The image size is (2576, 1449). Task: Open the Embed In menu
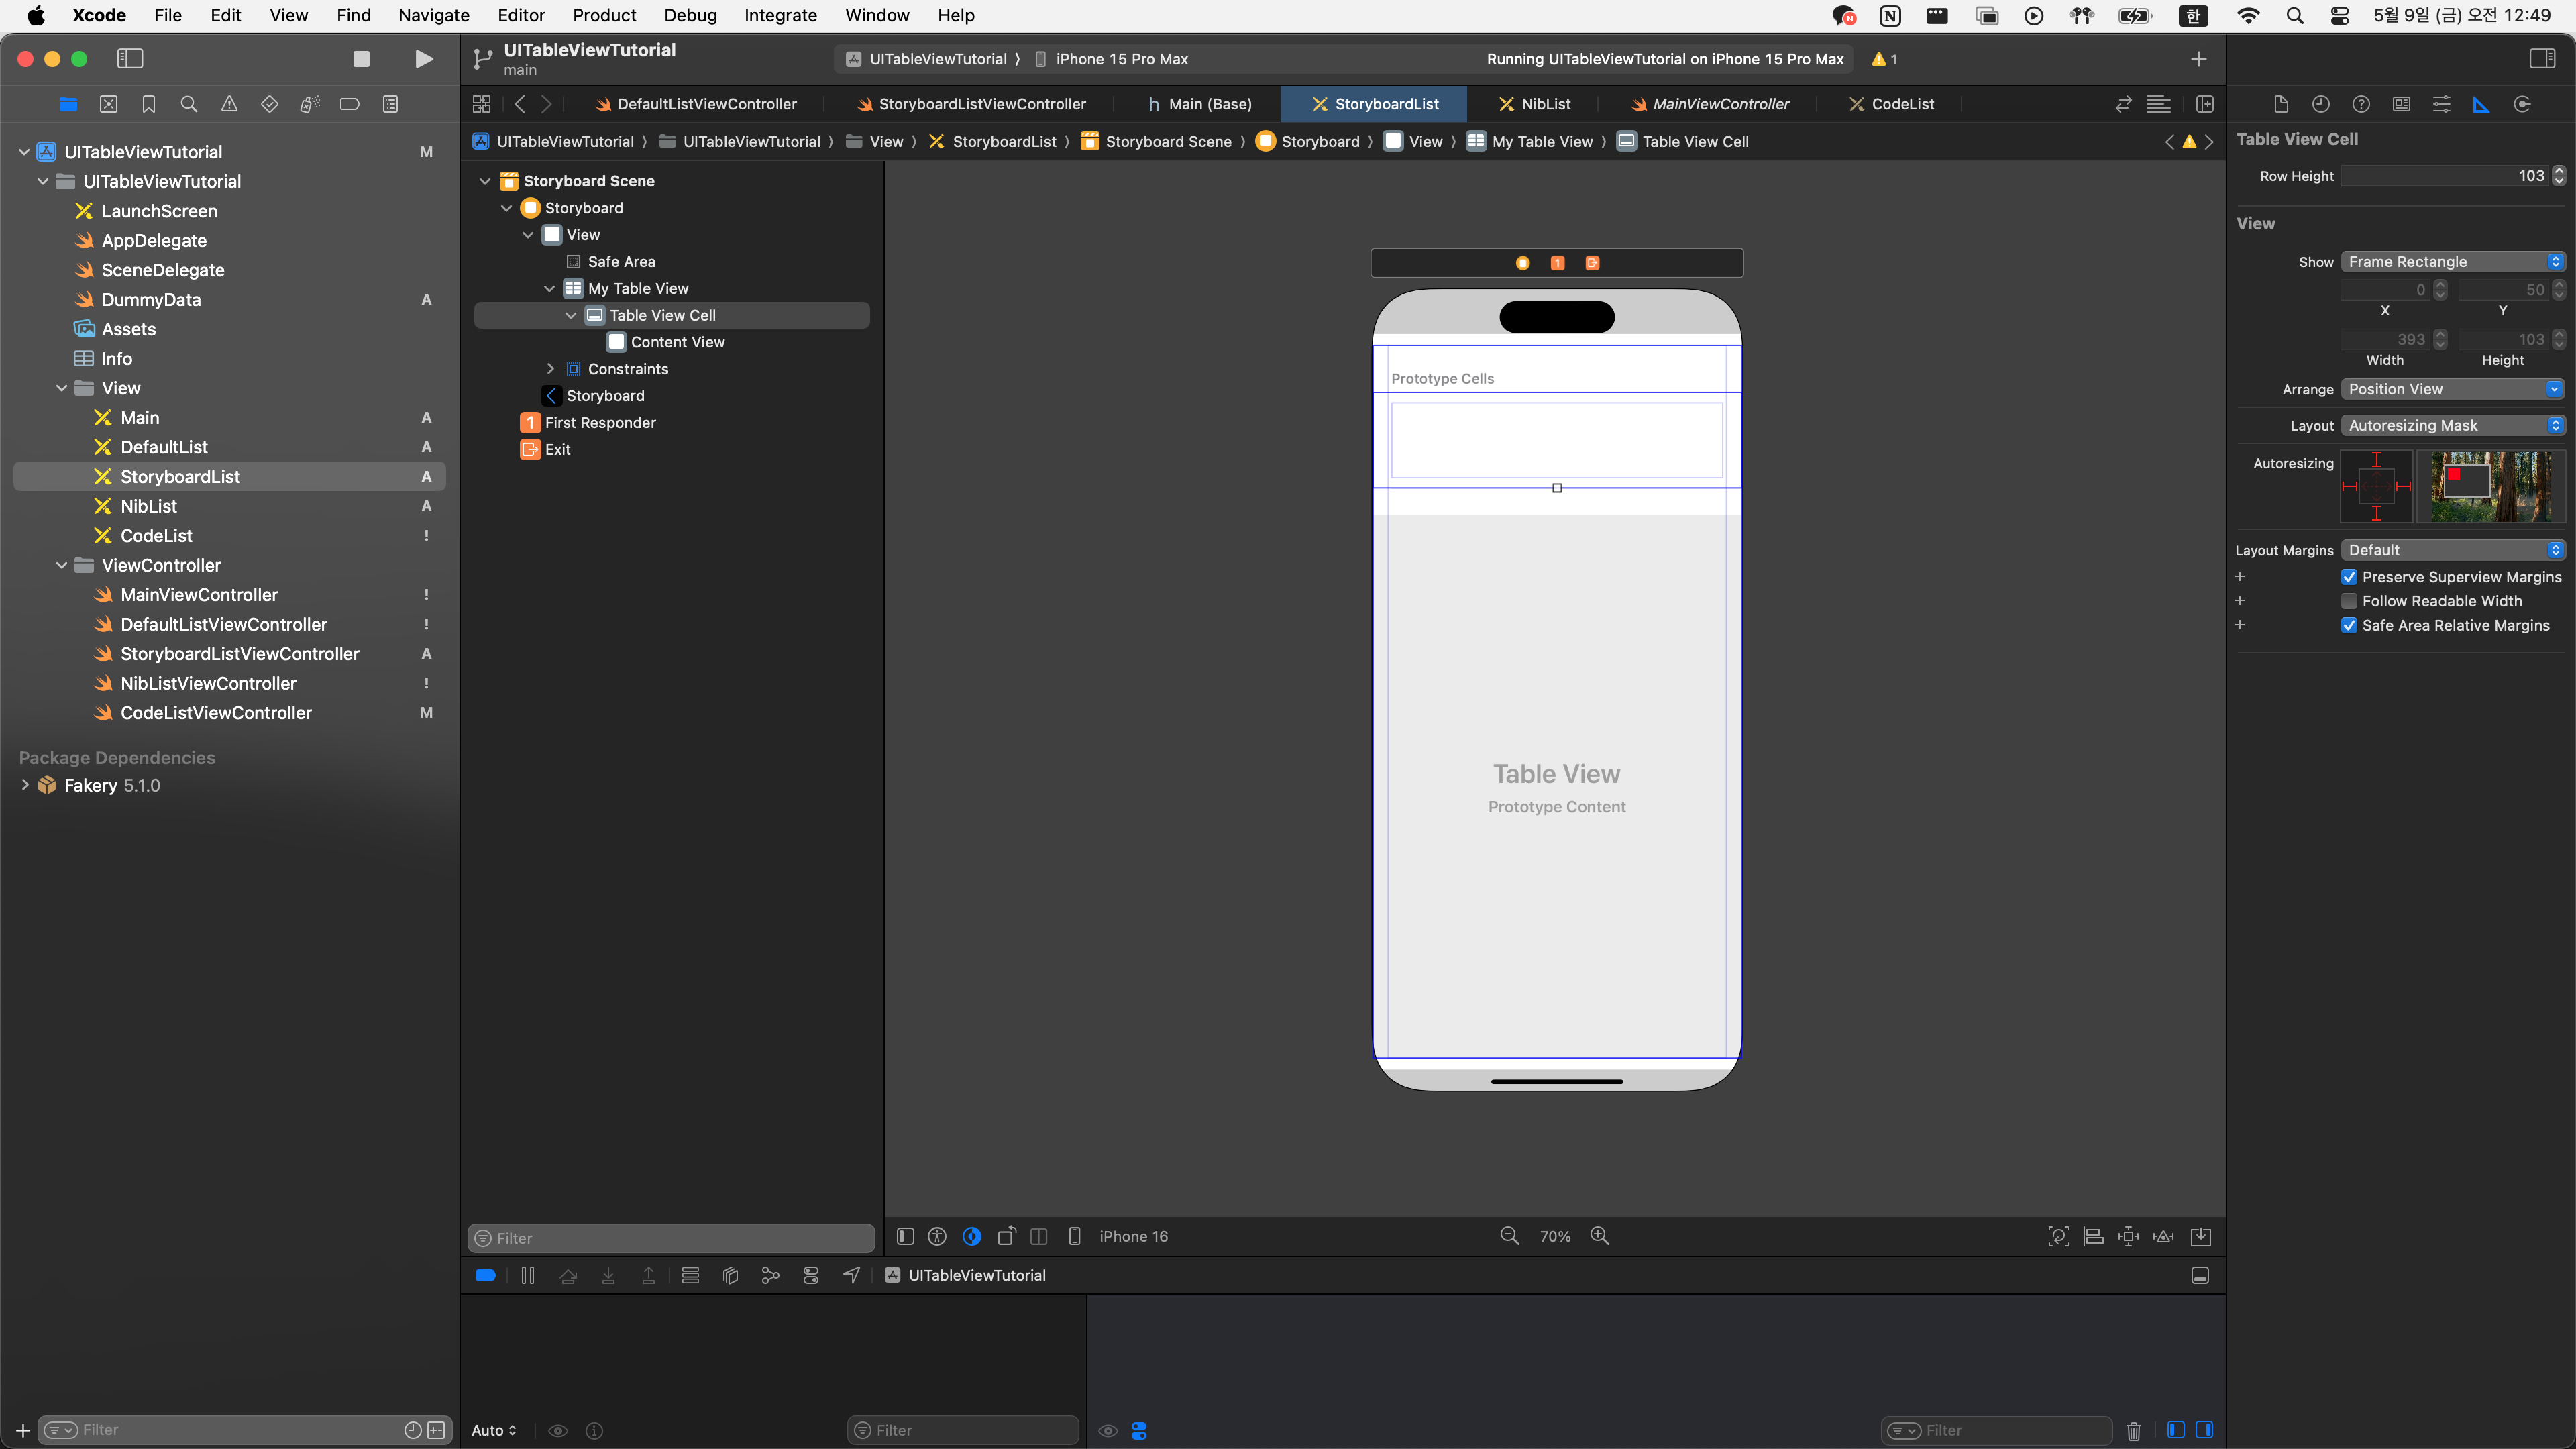pos(2201,1236)
